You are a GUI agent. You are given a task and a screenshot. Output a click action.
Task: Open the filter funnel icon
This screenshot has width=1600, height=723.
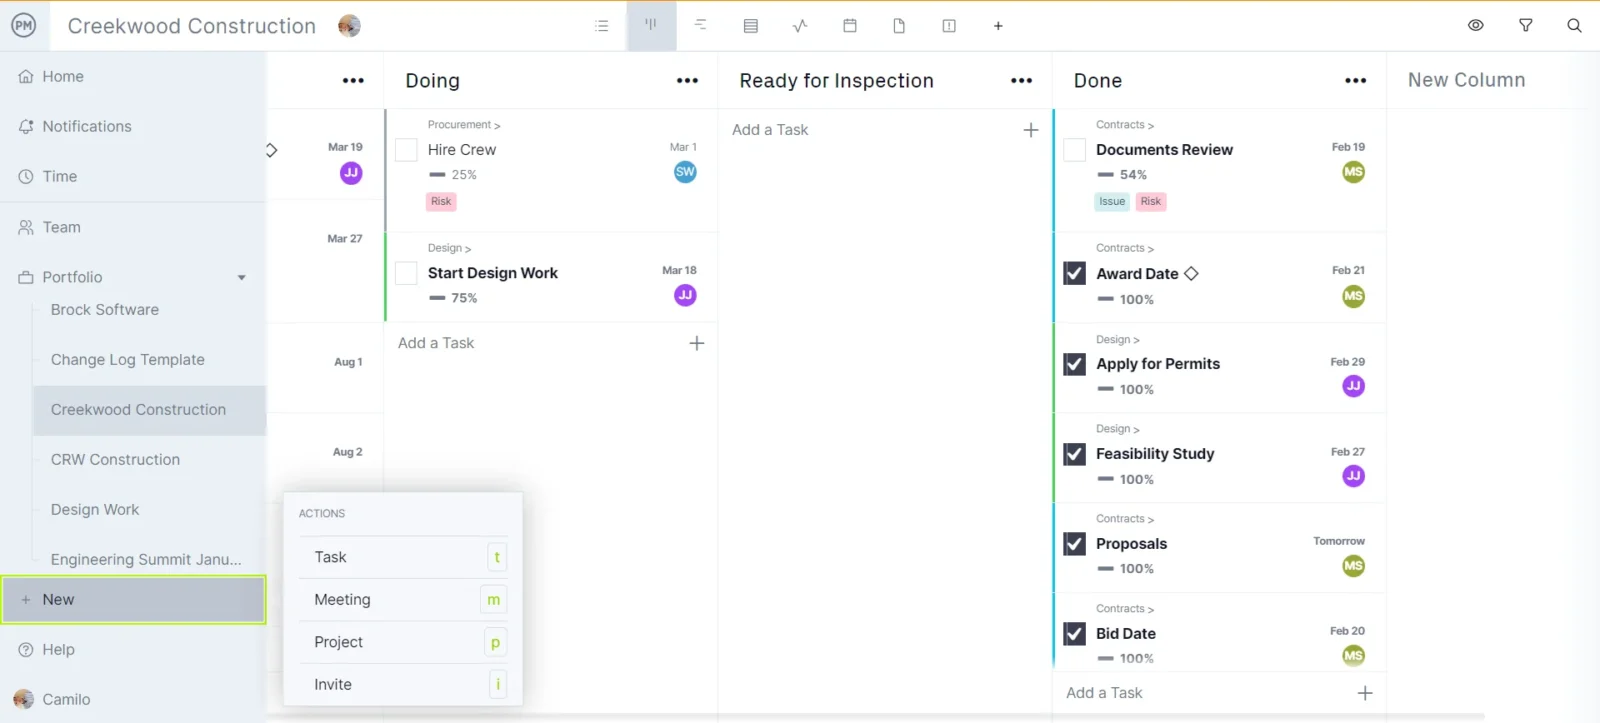coord(1526,26)
